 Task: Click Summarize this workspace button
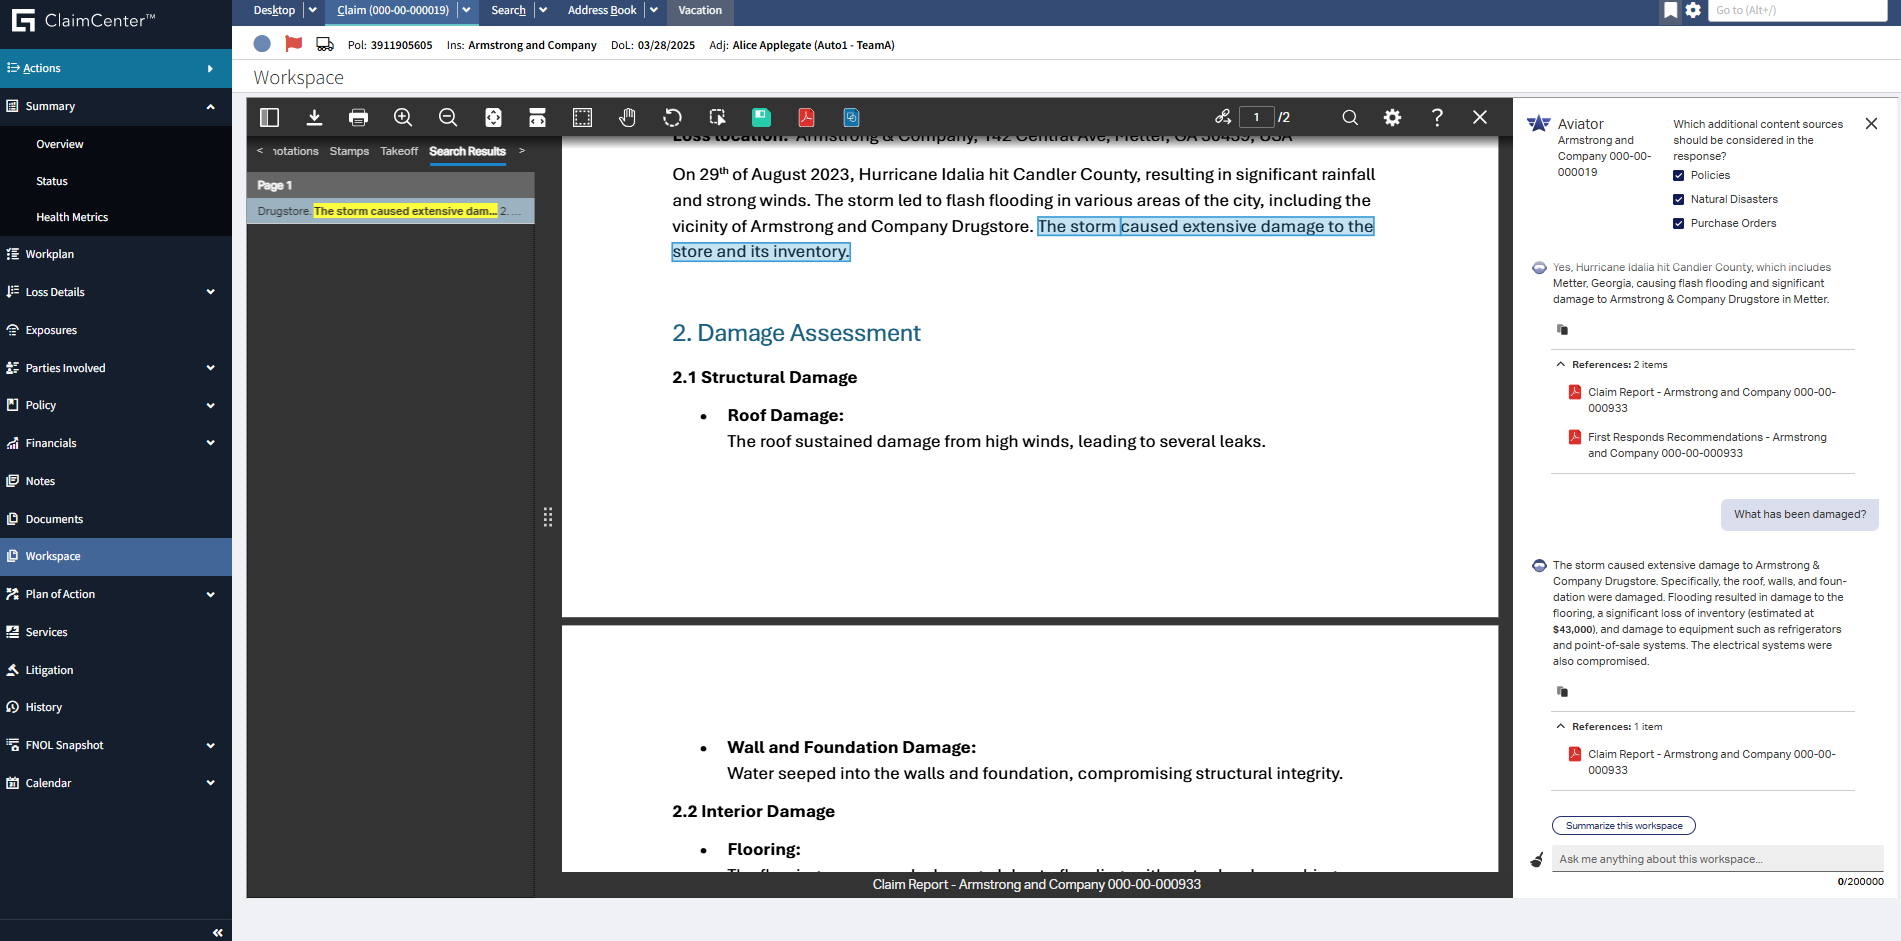click(x=1623, y=826)
